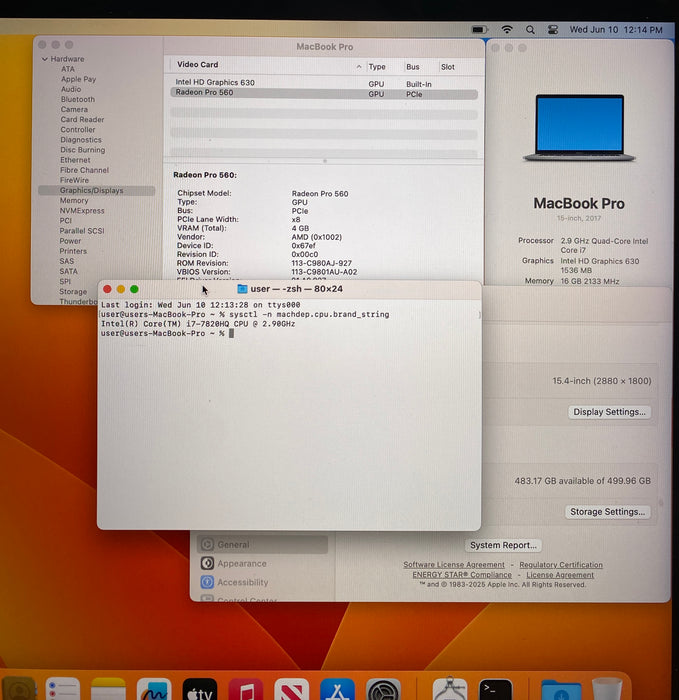Viewport: 679px width, 700px height.
Task: Open Storage Settings in About window
Action: click(608, 512)
